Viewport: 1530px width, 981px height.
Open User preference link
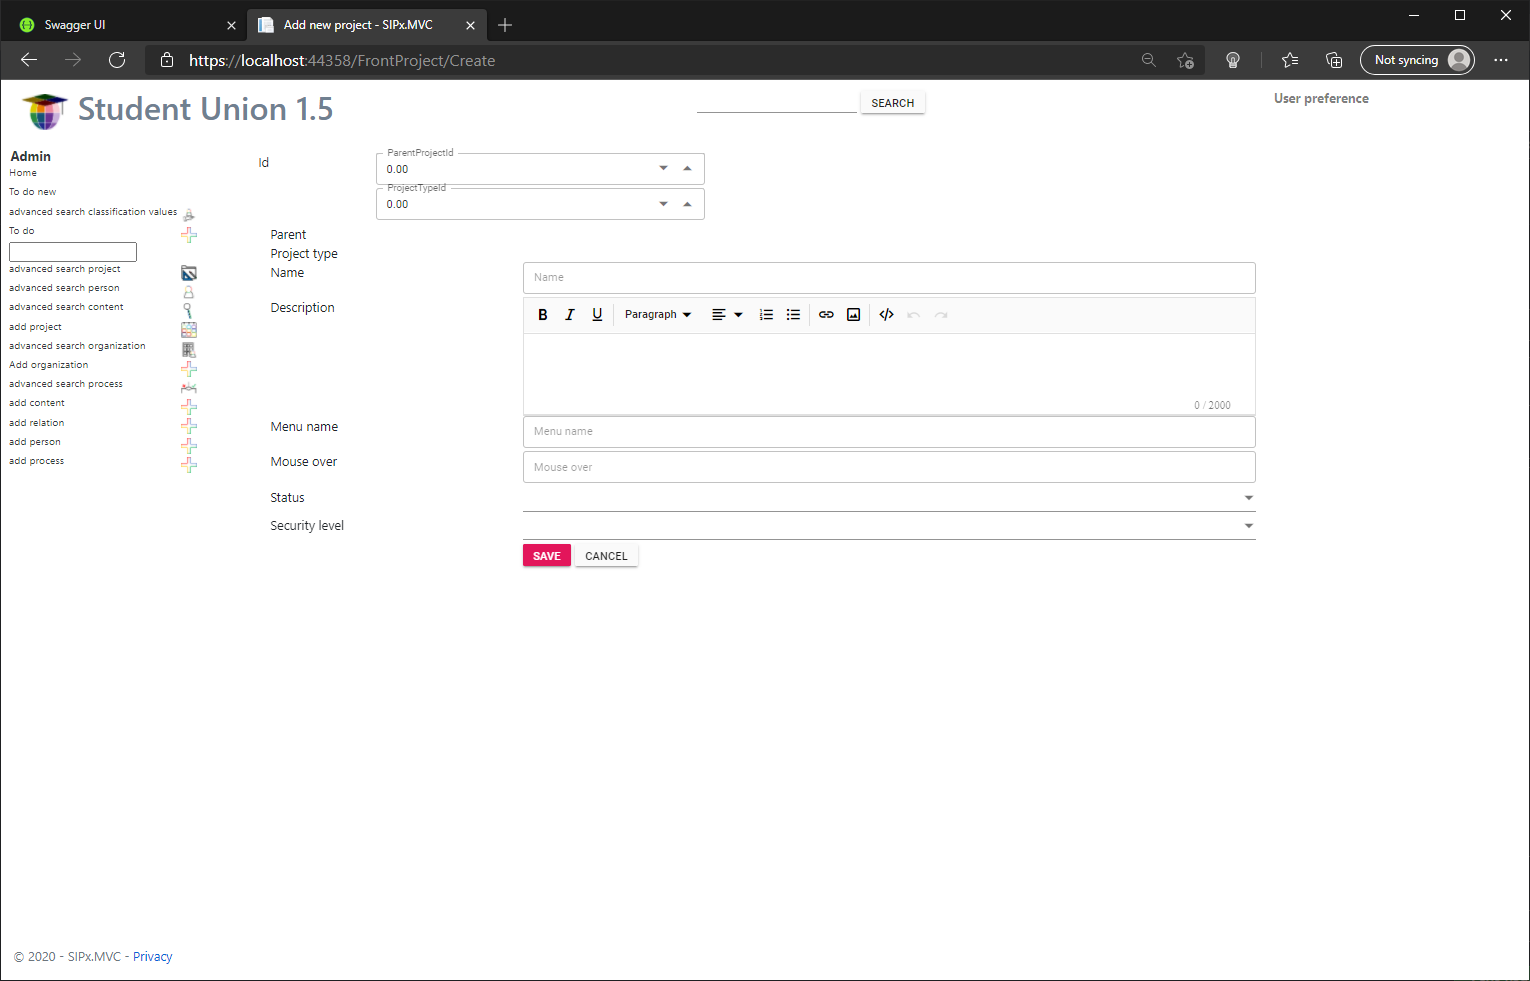1321,98
